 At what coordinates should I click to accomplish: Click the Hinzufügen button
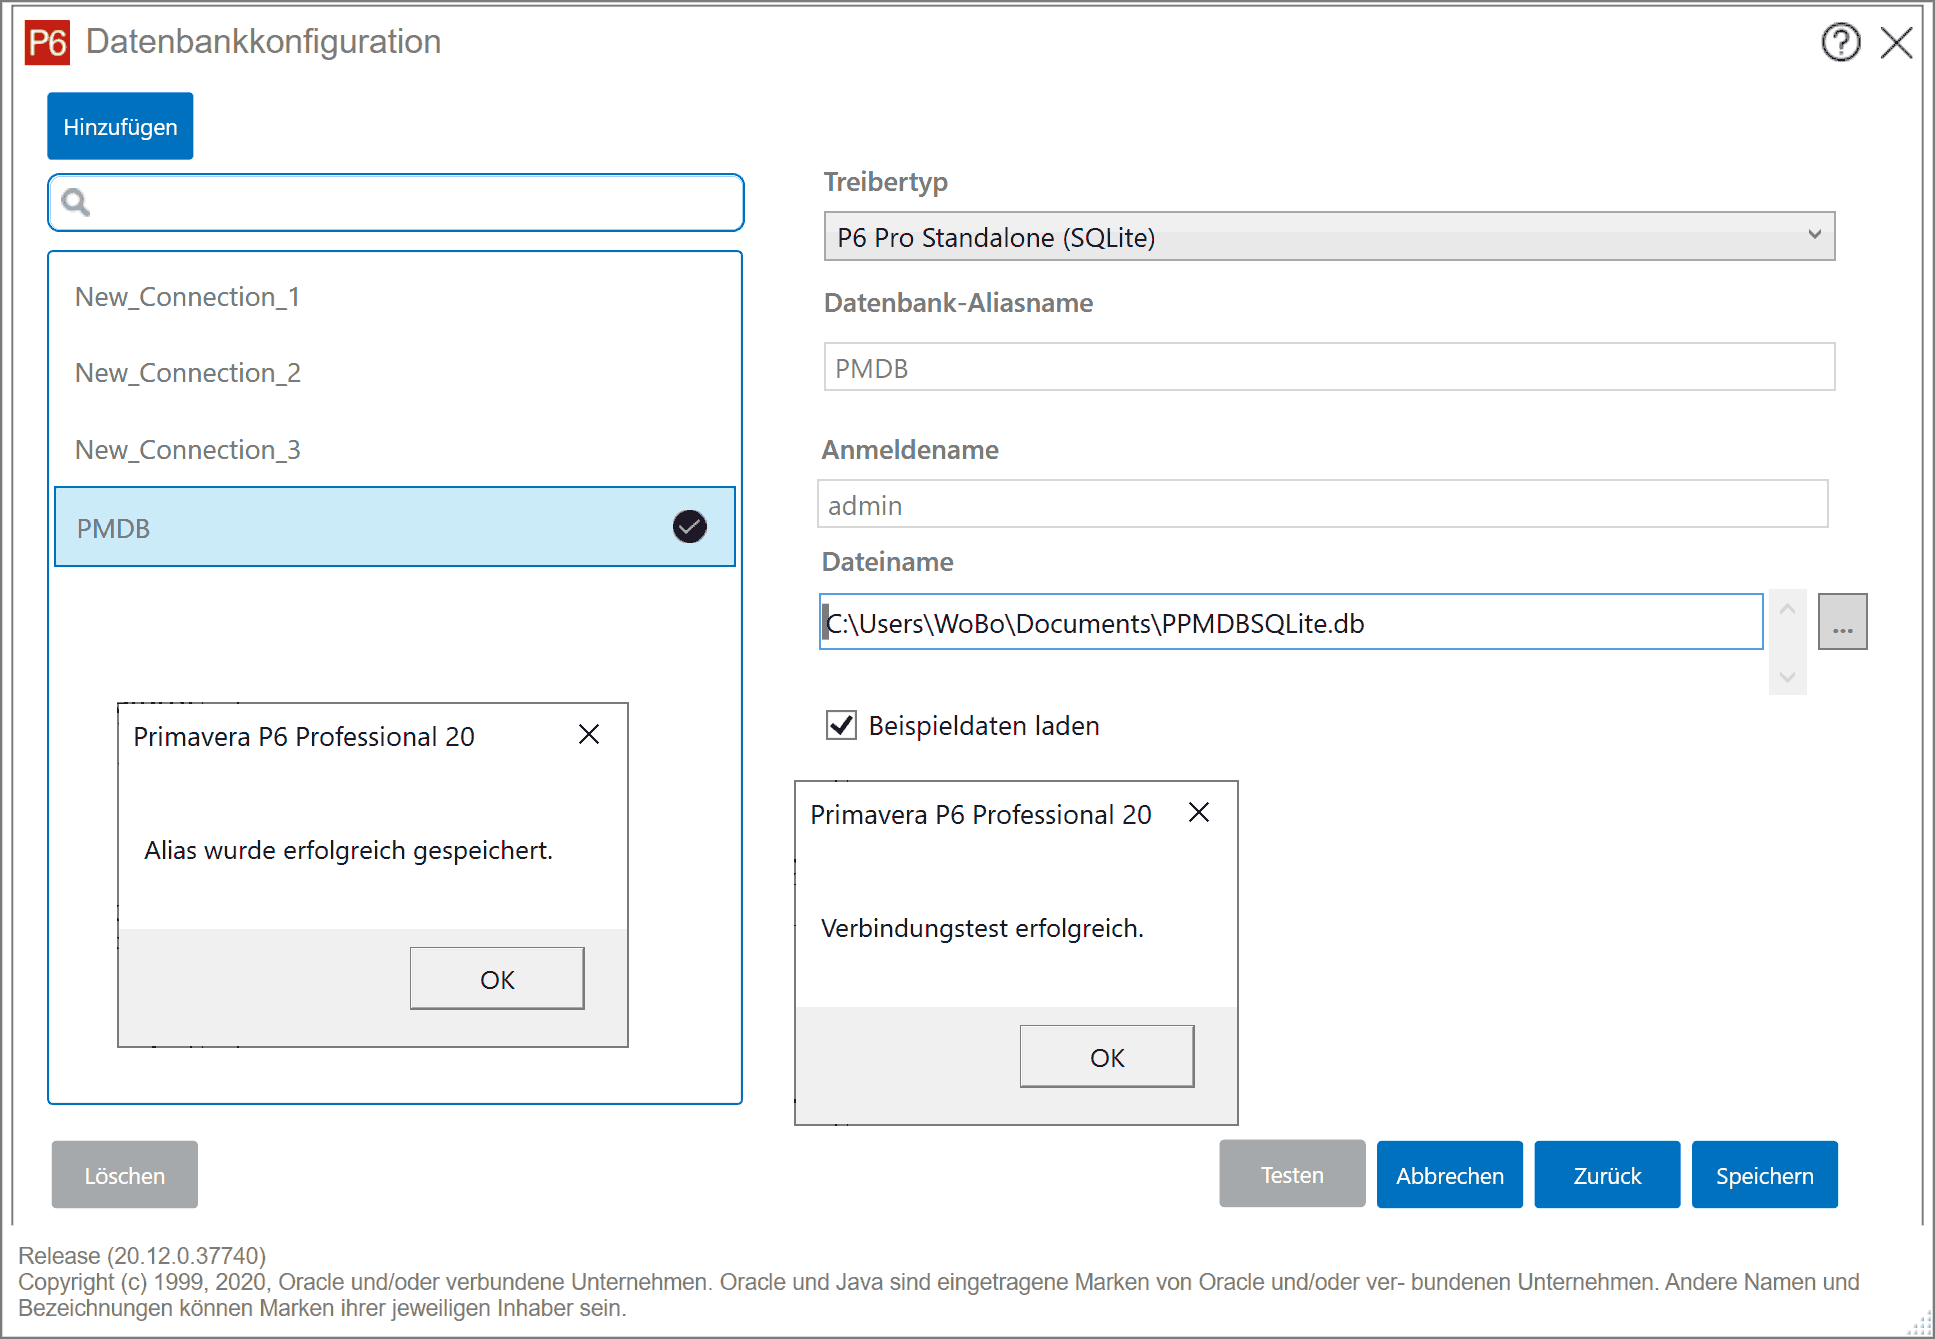120,127
